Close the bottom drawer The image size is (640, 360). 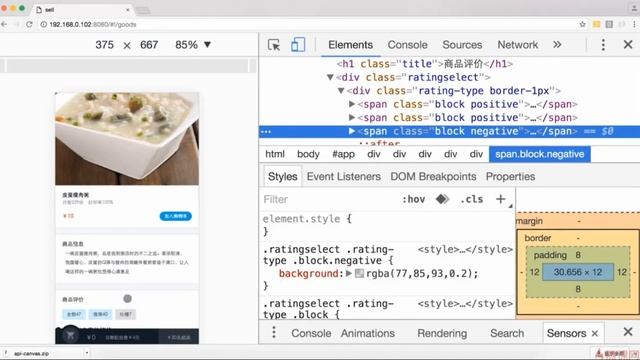[x=628, y=332]
